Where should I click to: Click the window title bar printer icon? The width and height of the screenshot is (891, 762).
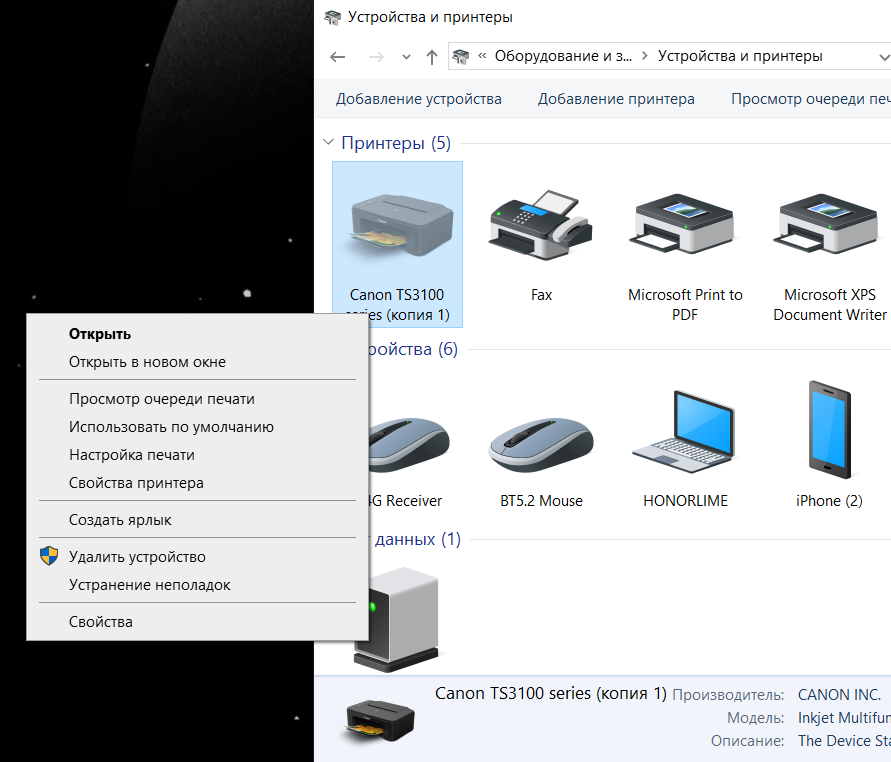[332, 18]
